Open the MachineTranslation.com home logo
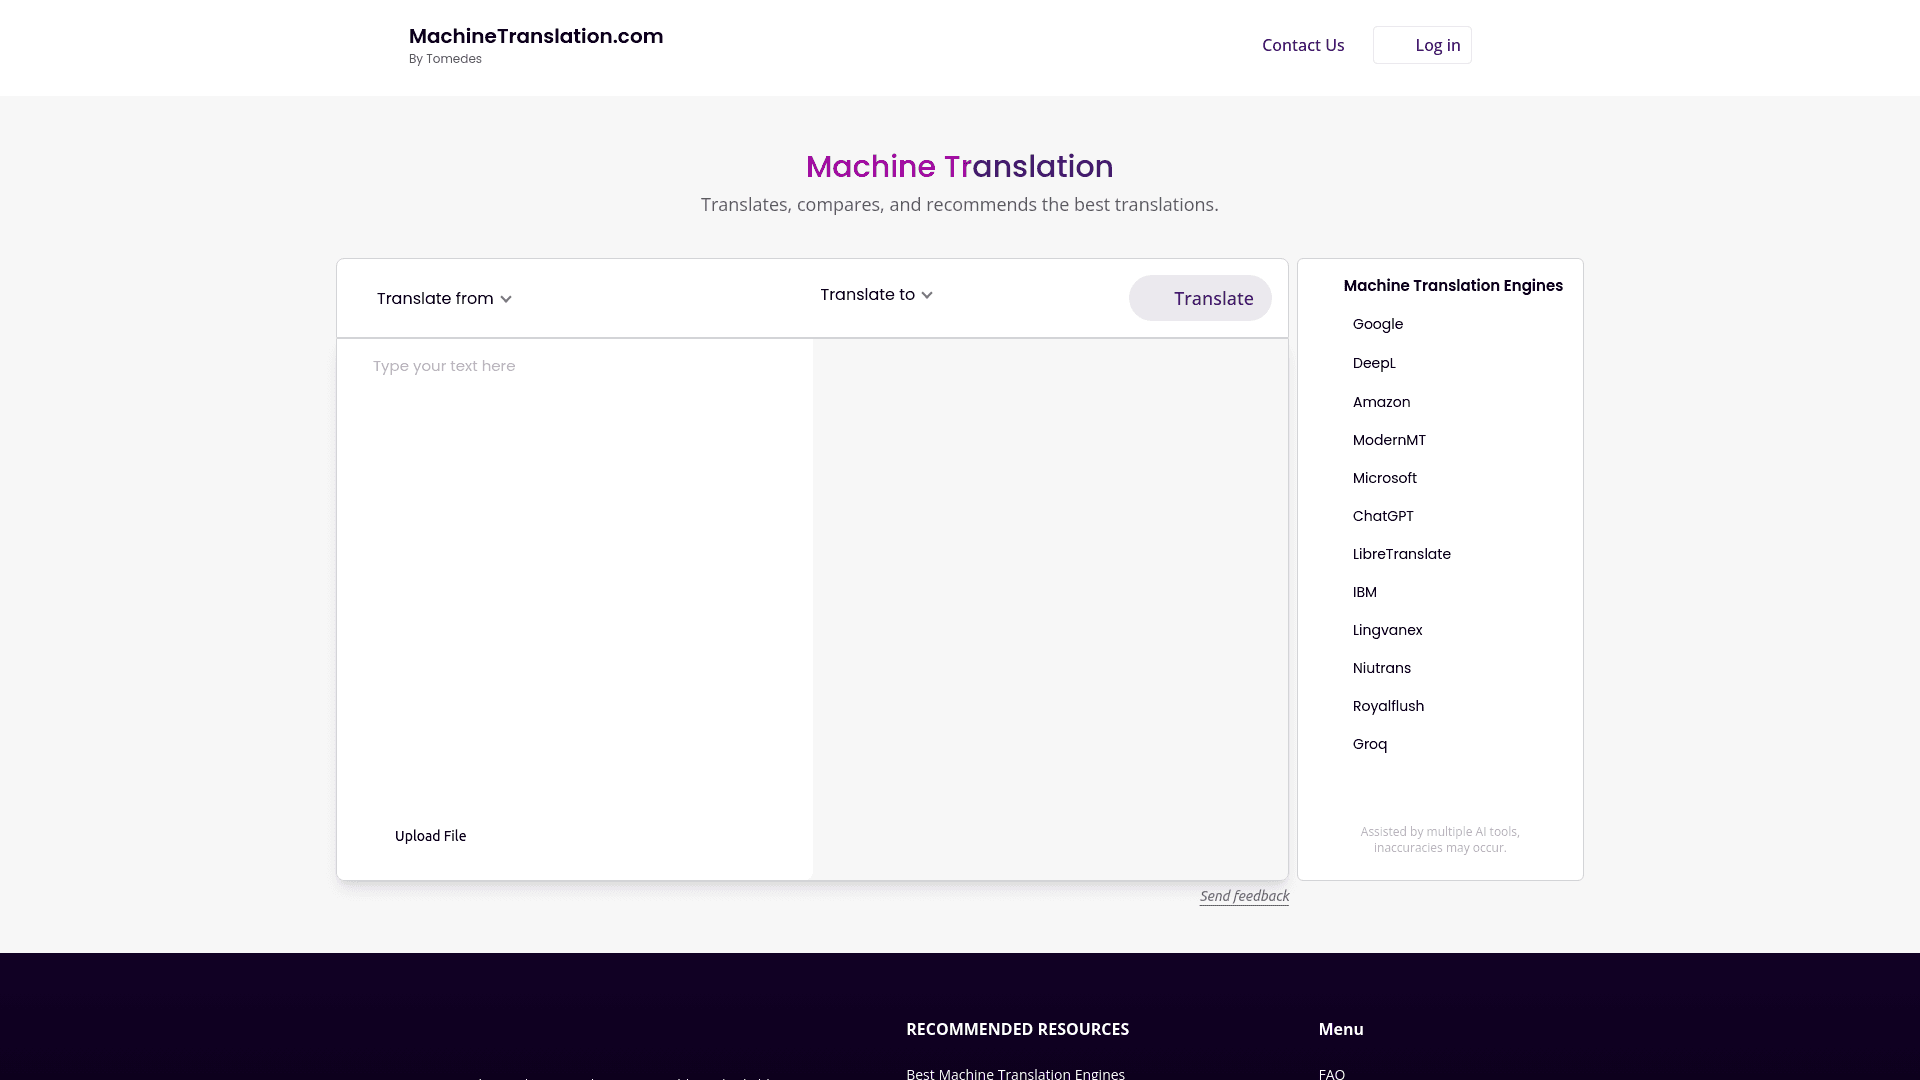 point(536,36)
